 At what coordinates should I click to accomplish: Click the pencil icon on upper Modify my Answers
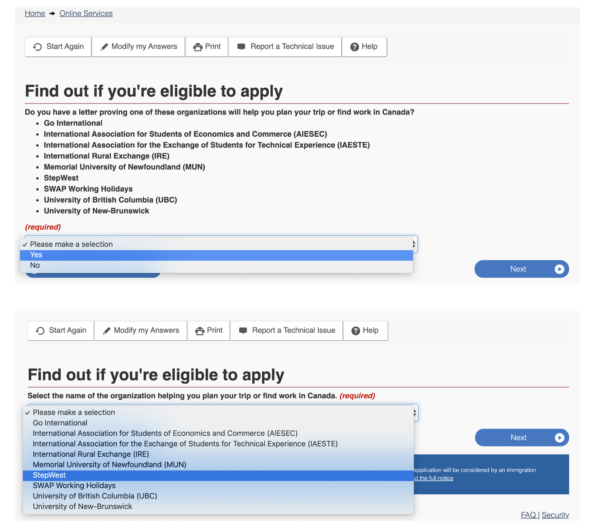(x=104, y=47)
